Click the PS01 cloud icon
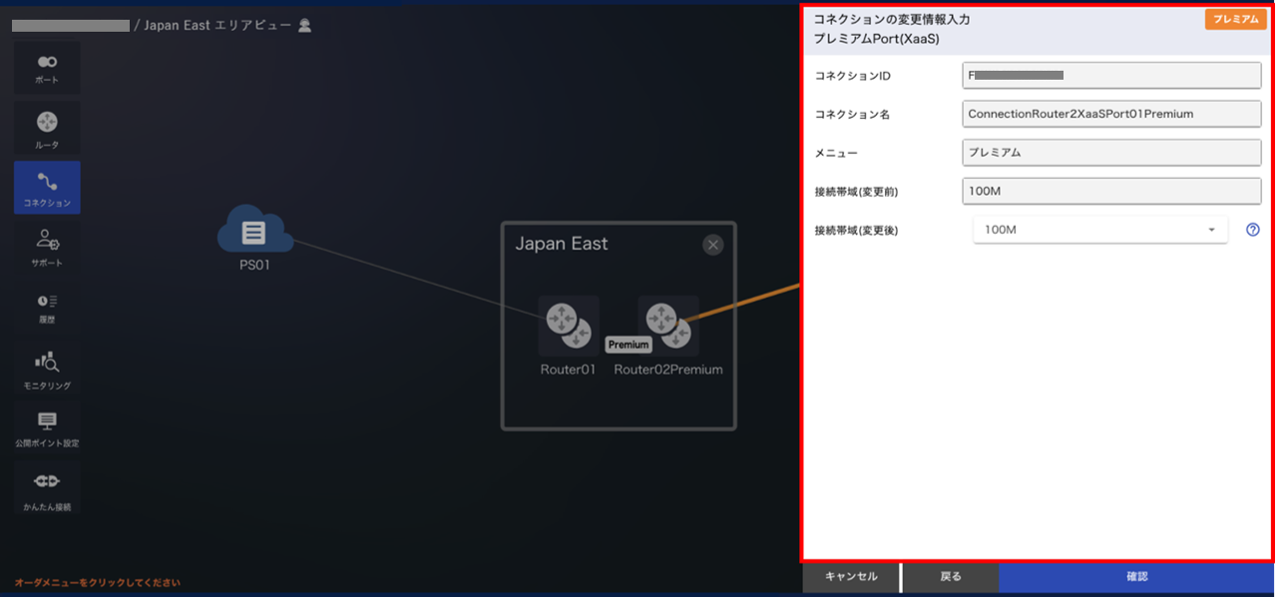The height and width of the screenshot is (597, 1280). [255, 230]
